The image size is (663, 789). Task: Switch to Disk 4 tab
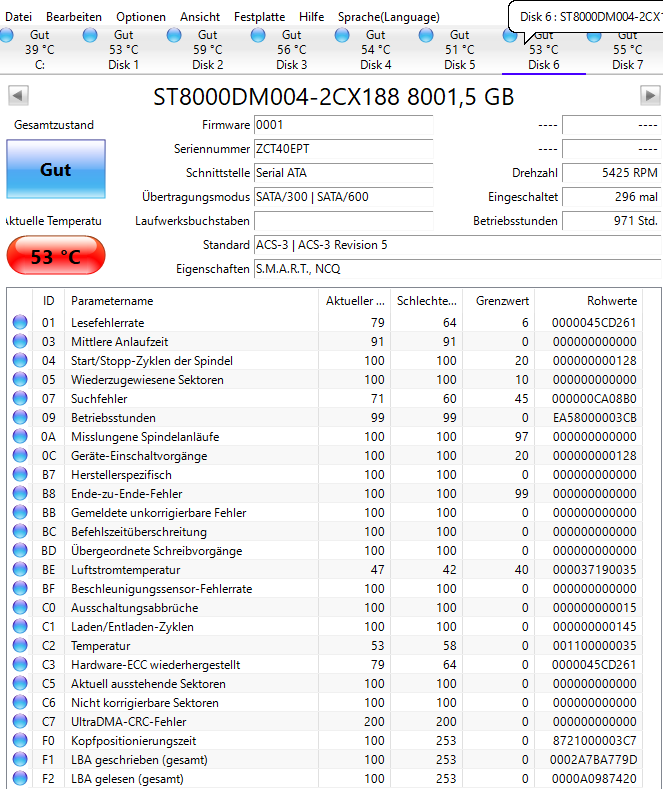pyautogui.click(x=375, y=49)
